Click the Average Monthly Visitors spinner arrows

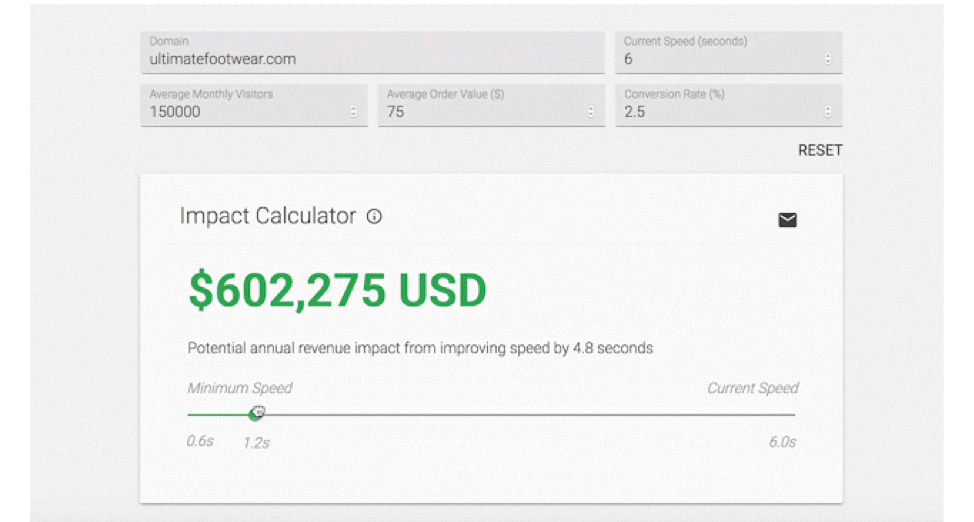[x=353, y=112]
